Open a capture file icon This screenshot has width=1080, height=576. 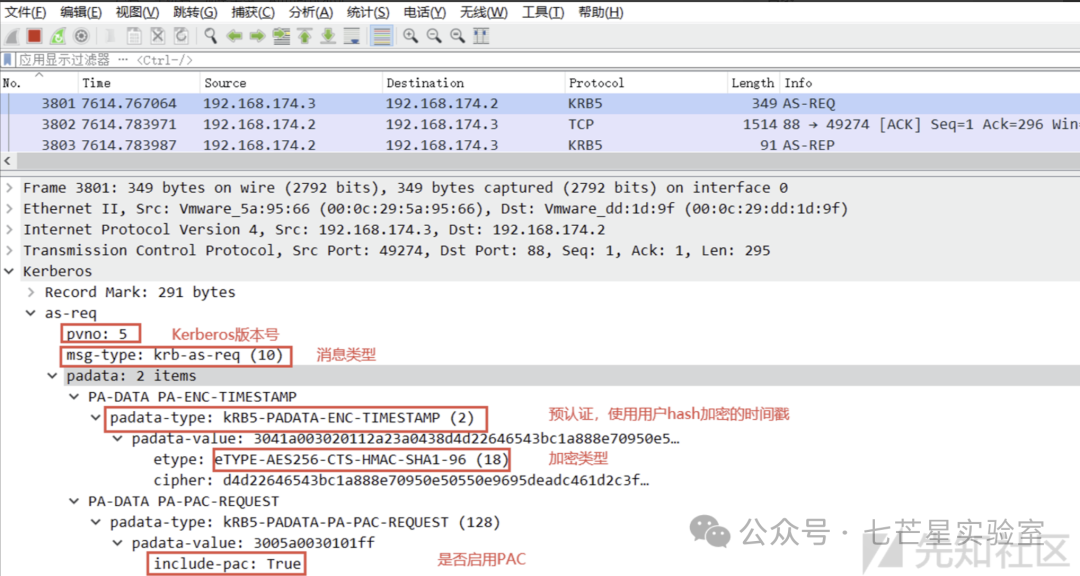110,36
